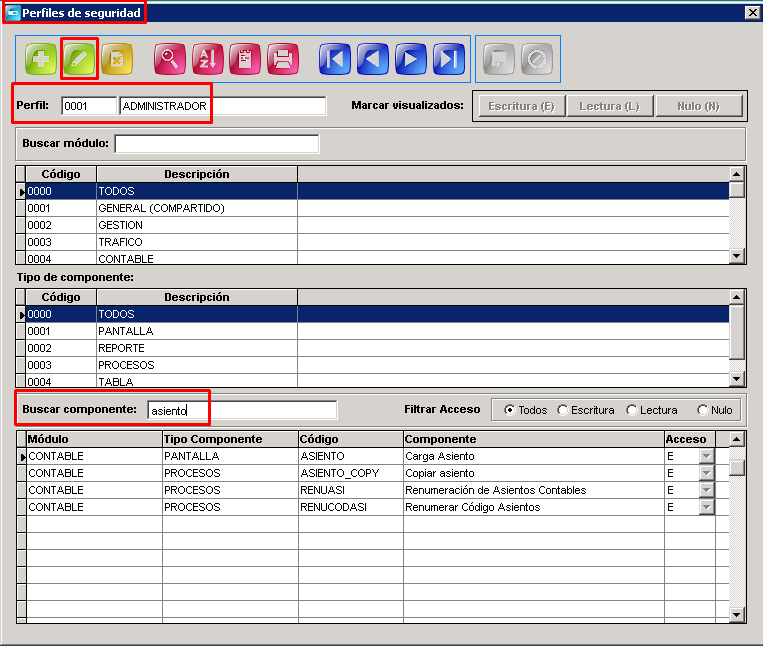The height and width of the screenshot is (646, 763).
Task: Click the Acceso column header
Action: 690,439
